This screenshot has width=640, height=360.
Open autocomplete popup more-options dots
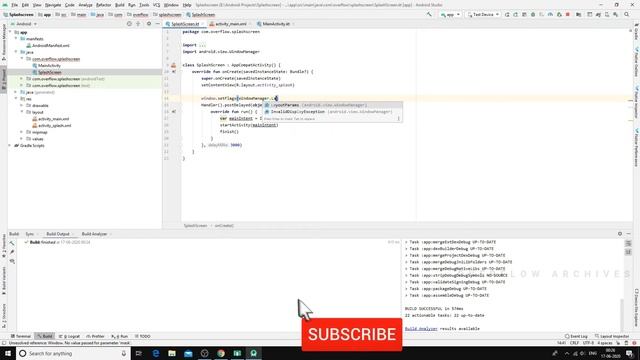point(399,119)
